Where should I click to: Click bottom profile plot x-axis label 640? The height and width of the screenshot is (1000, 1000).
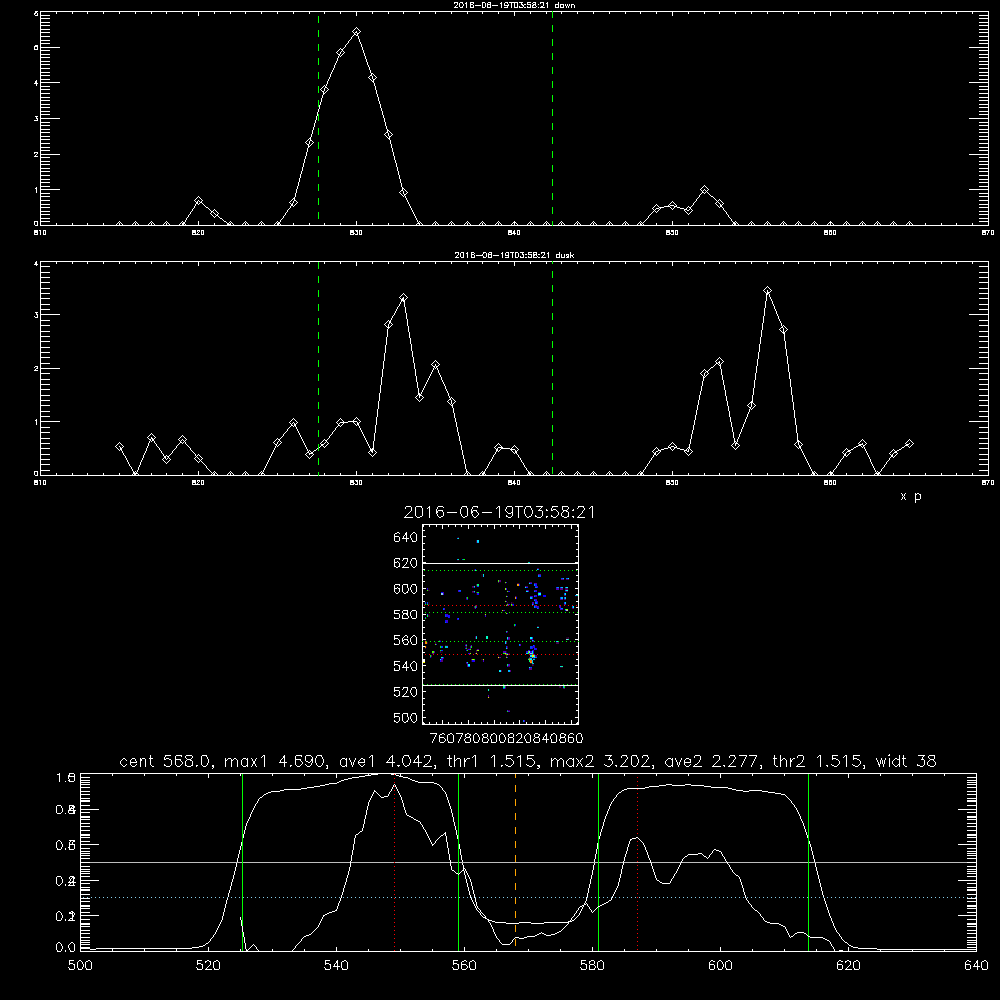(x=976, y=966)
